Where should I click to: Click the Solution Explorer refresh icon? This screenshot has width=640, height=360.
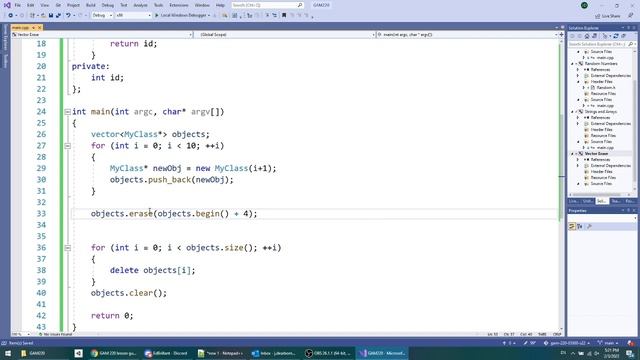tap(616, 36)
